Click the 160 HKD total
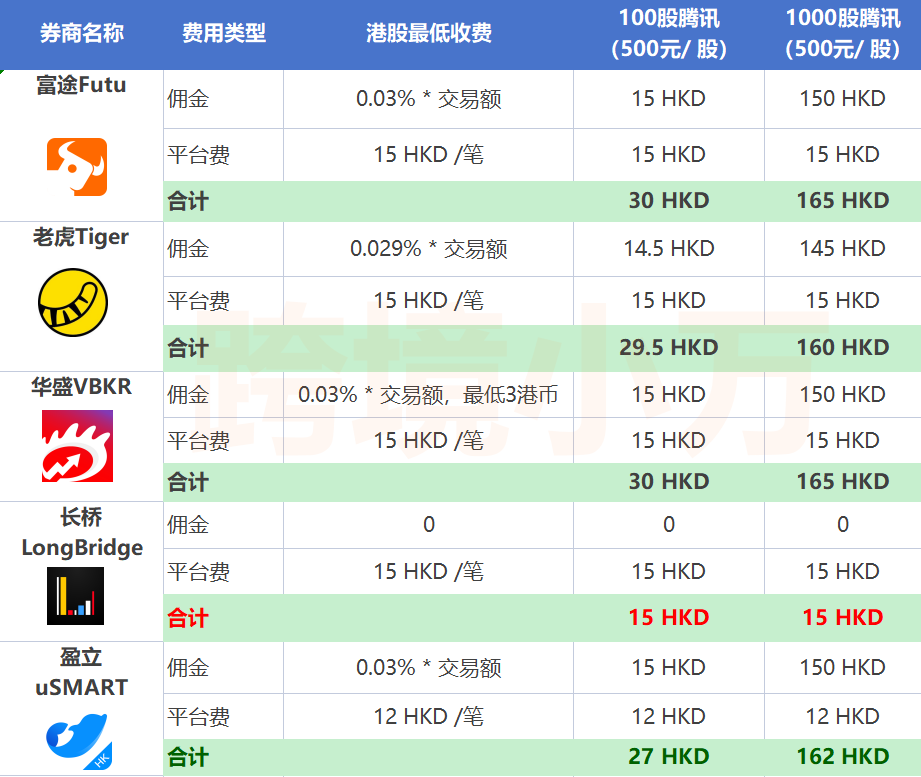The width and height of the screenshot is (921, 777). click(x=843, y=348)
